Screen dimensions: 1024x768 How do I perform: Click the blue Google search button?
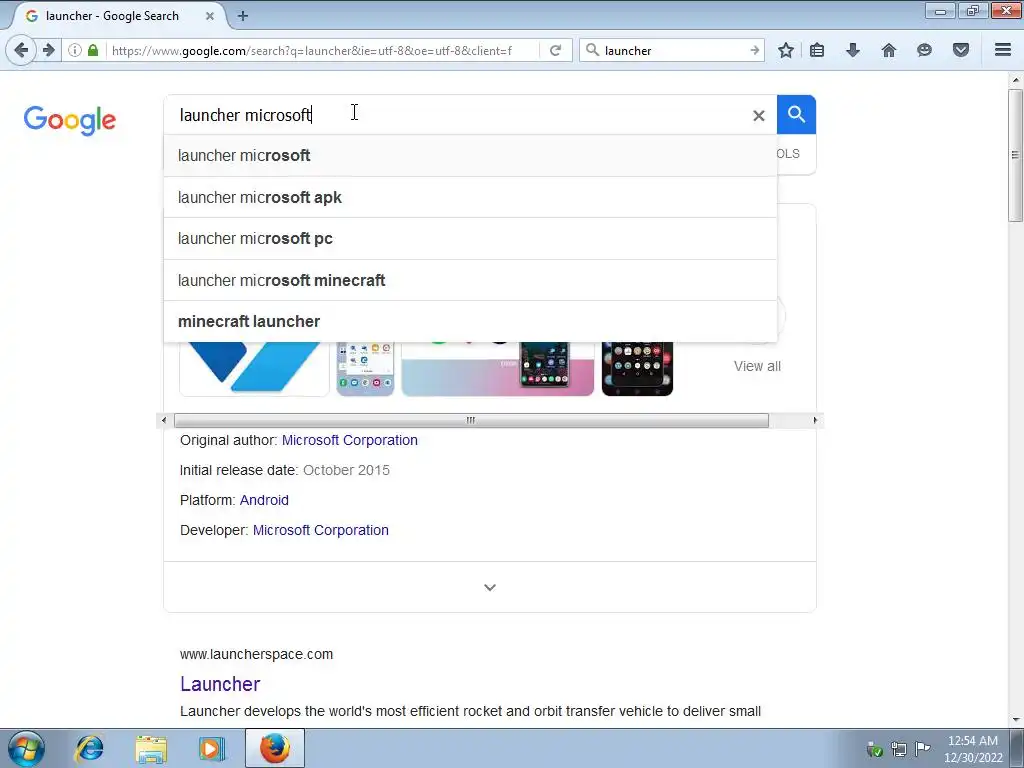(796, 114)
